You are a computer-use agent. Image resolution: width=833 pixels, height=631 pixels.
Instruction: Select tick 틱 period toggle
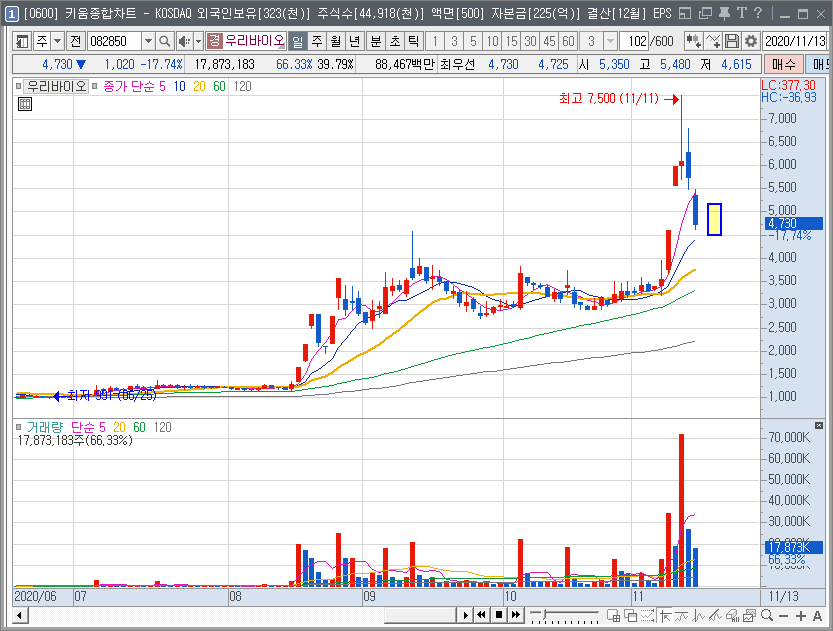tap(414, 41)
